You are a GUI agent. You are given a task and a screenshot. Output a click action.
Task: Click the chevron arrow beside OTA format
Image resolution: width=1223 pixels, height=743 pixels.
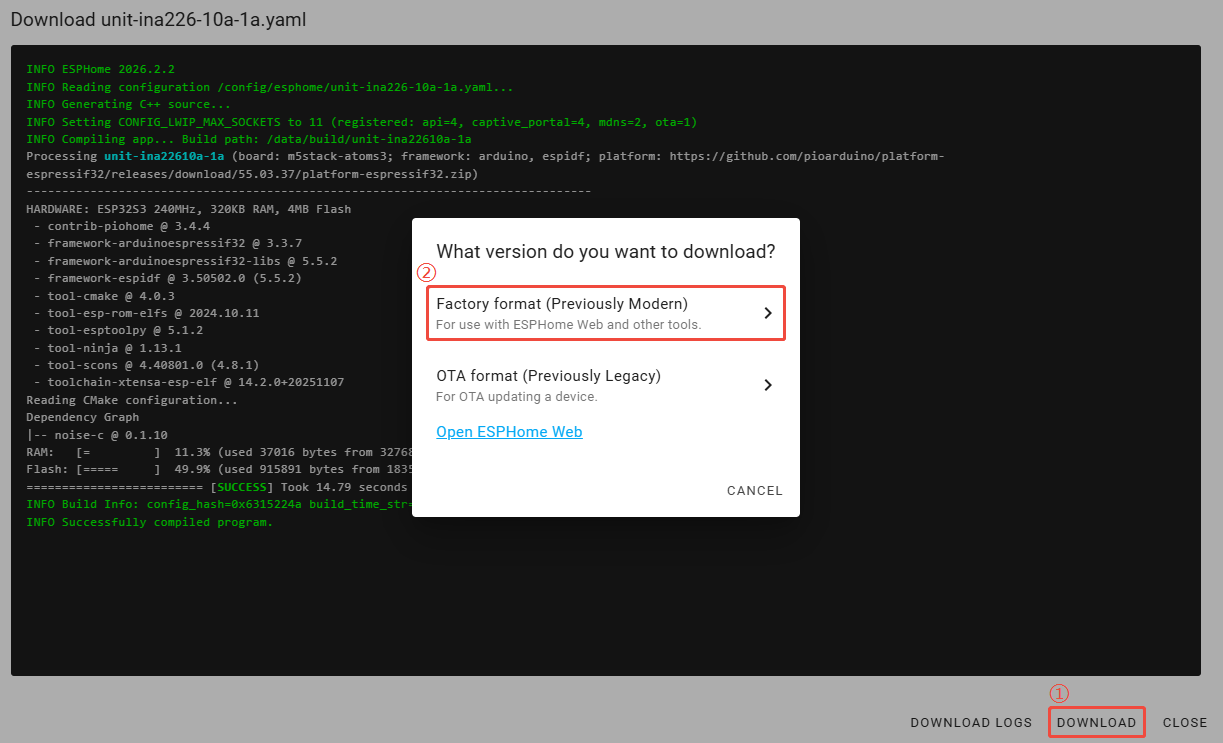pyautogui.click(x=767, y=385)
